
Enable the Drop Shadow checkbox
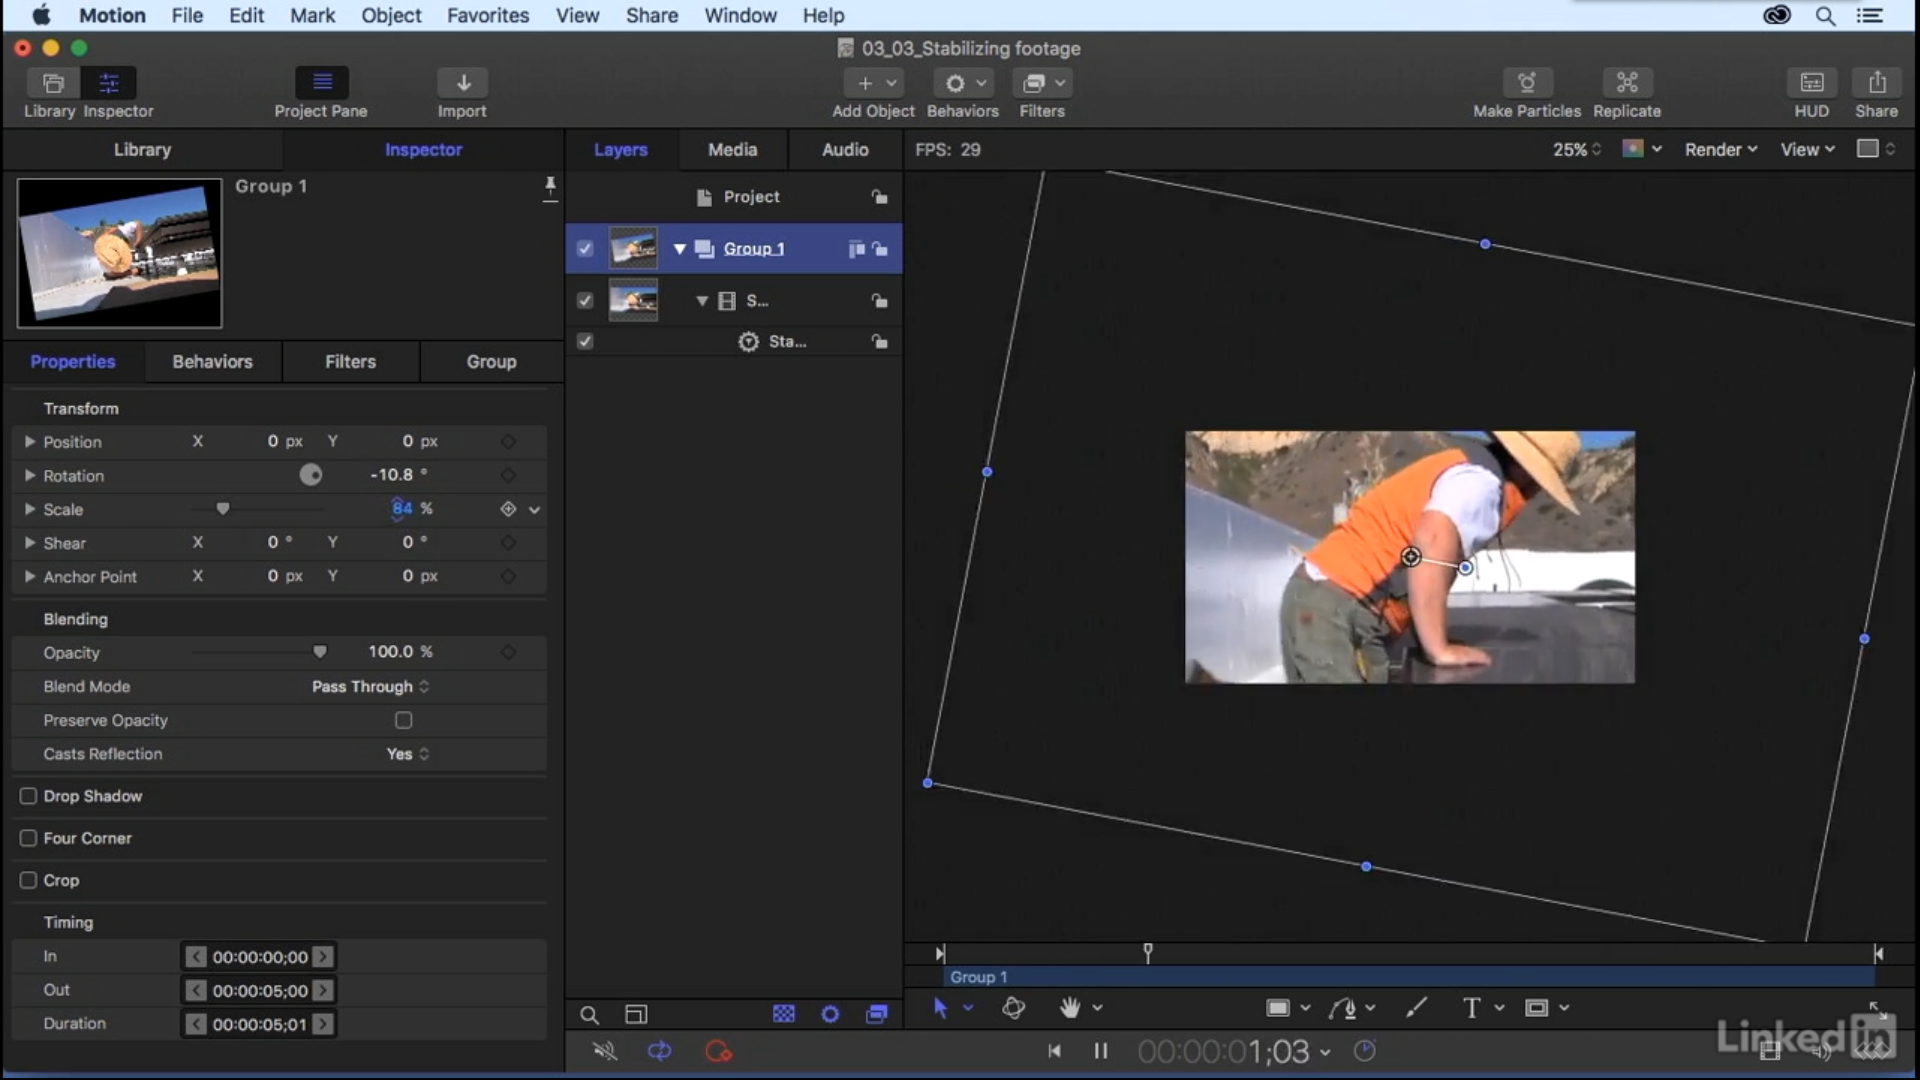coord(28,796)
